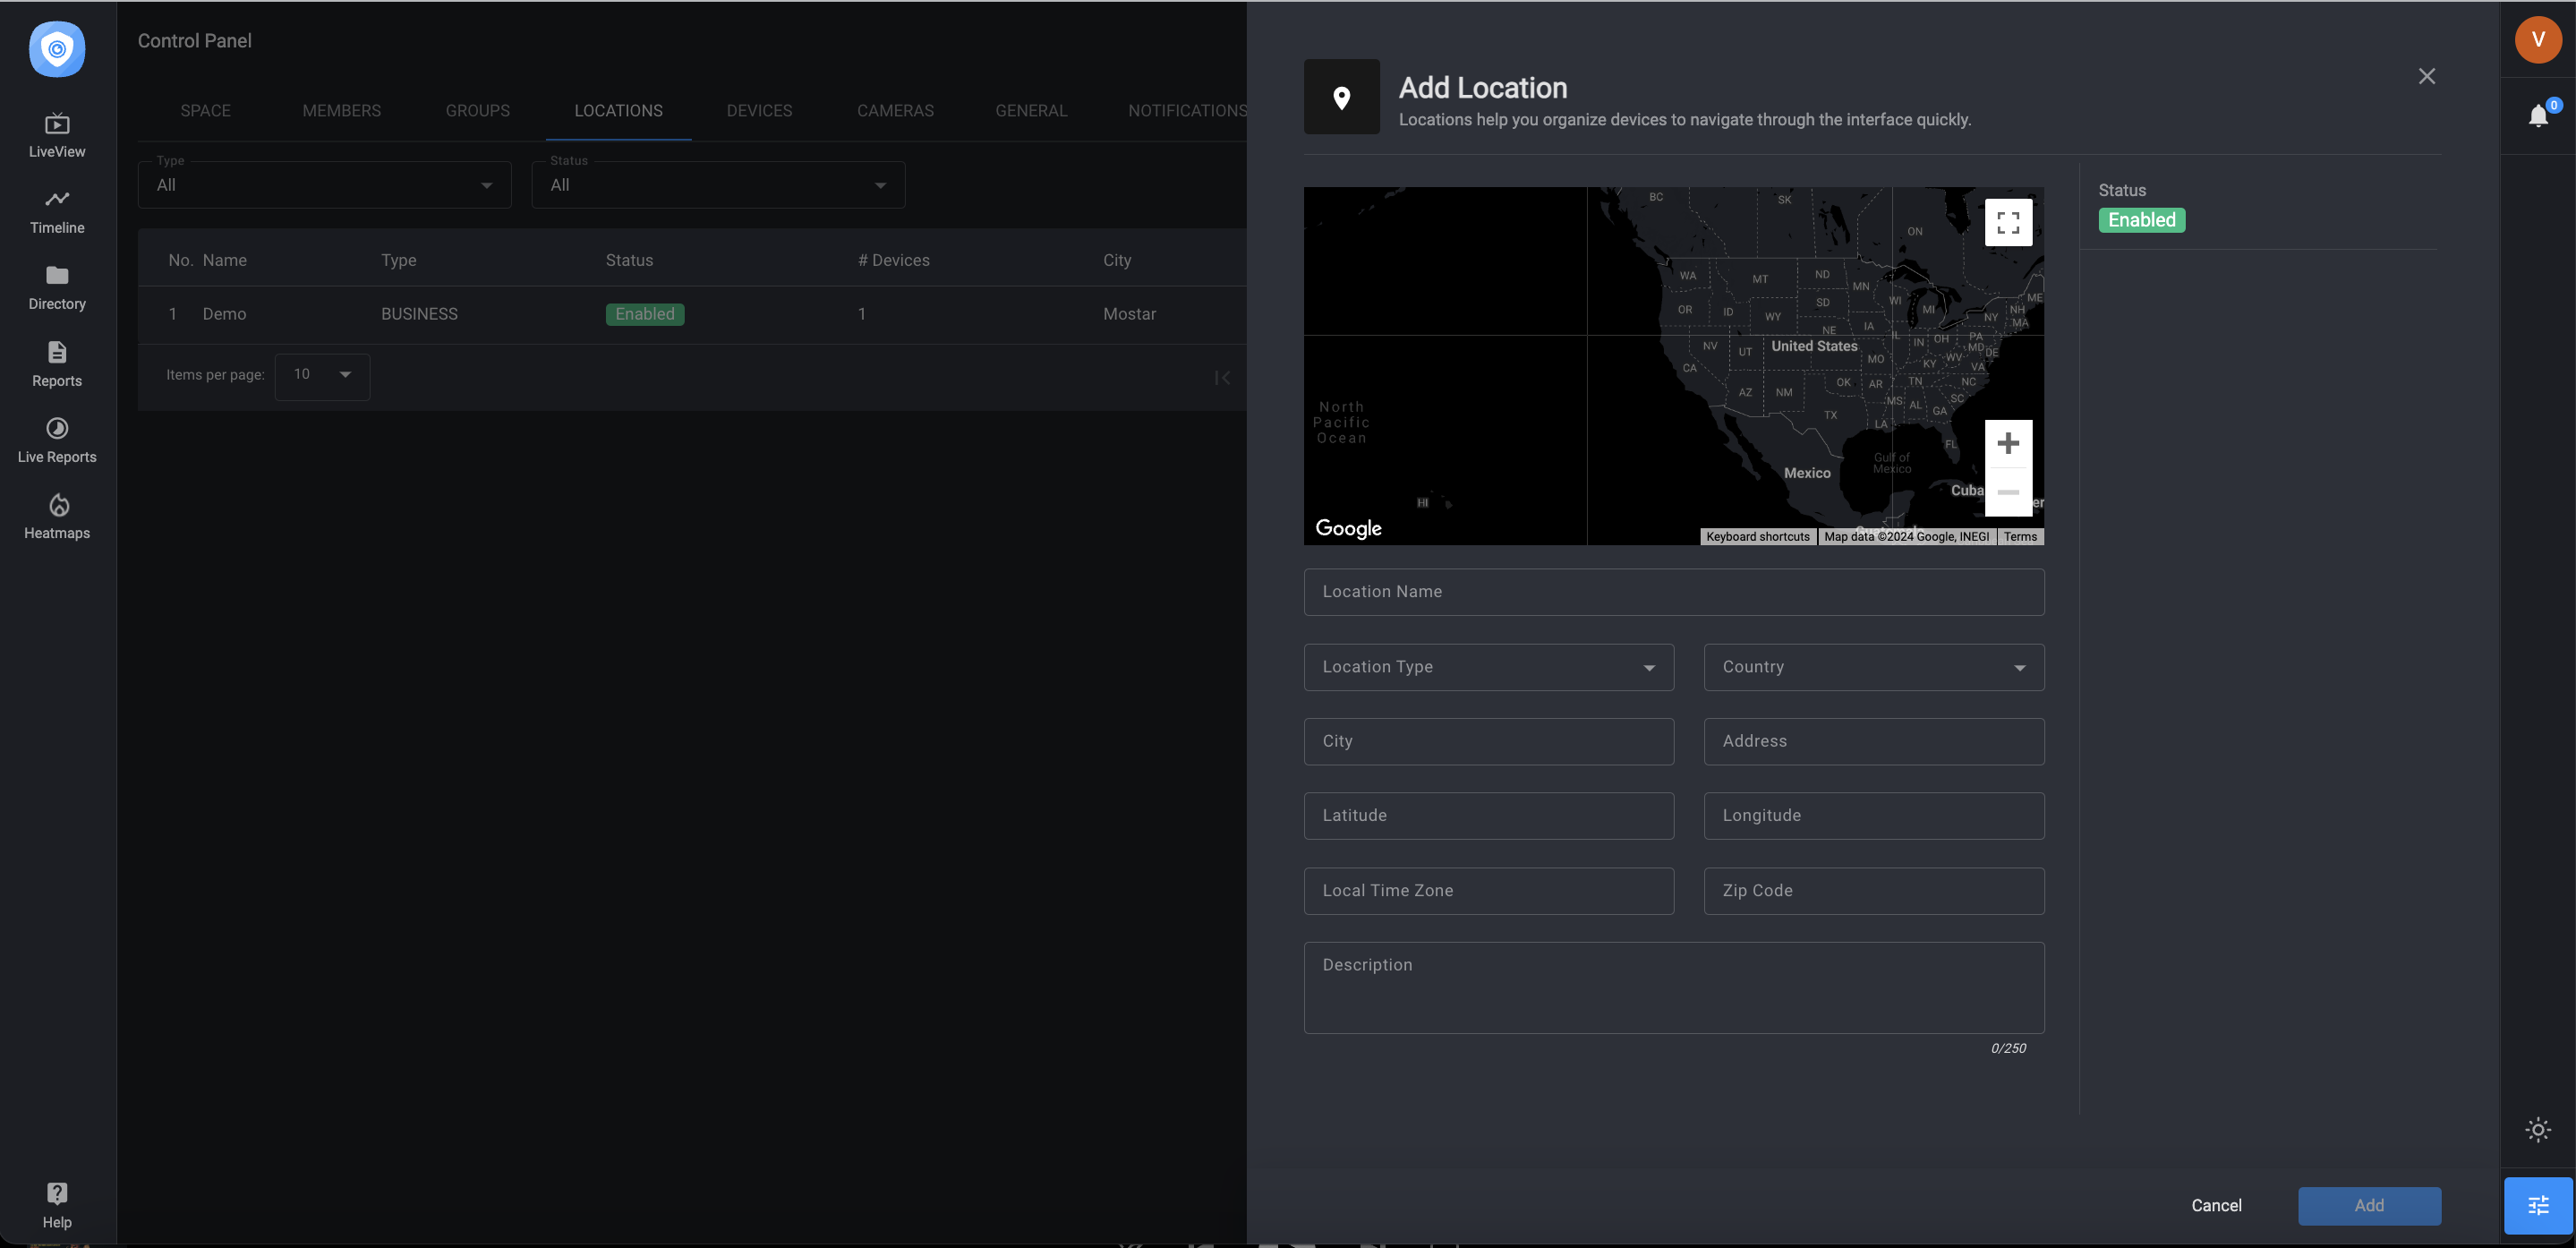
Task: Click the Add button
Action: pos(2369,1206)
